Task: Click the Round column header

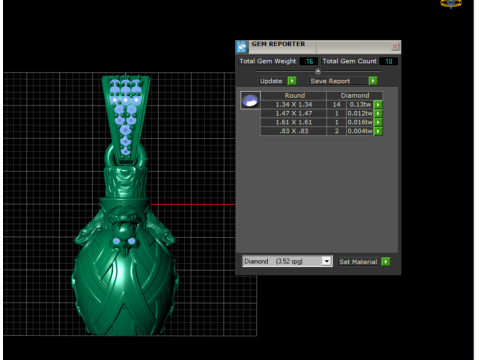Action: click(x=293, y=96)
